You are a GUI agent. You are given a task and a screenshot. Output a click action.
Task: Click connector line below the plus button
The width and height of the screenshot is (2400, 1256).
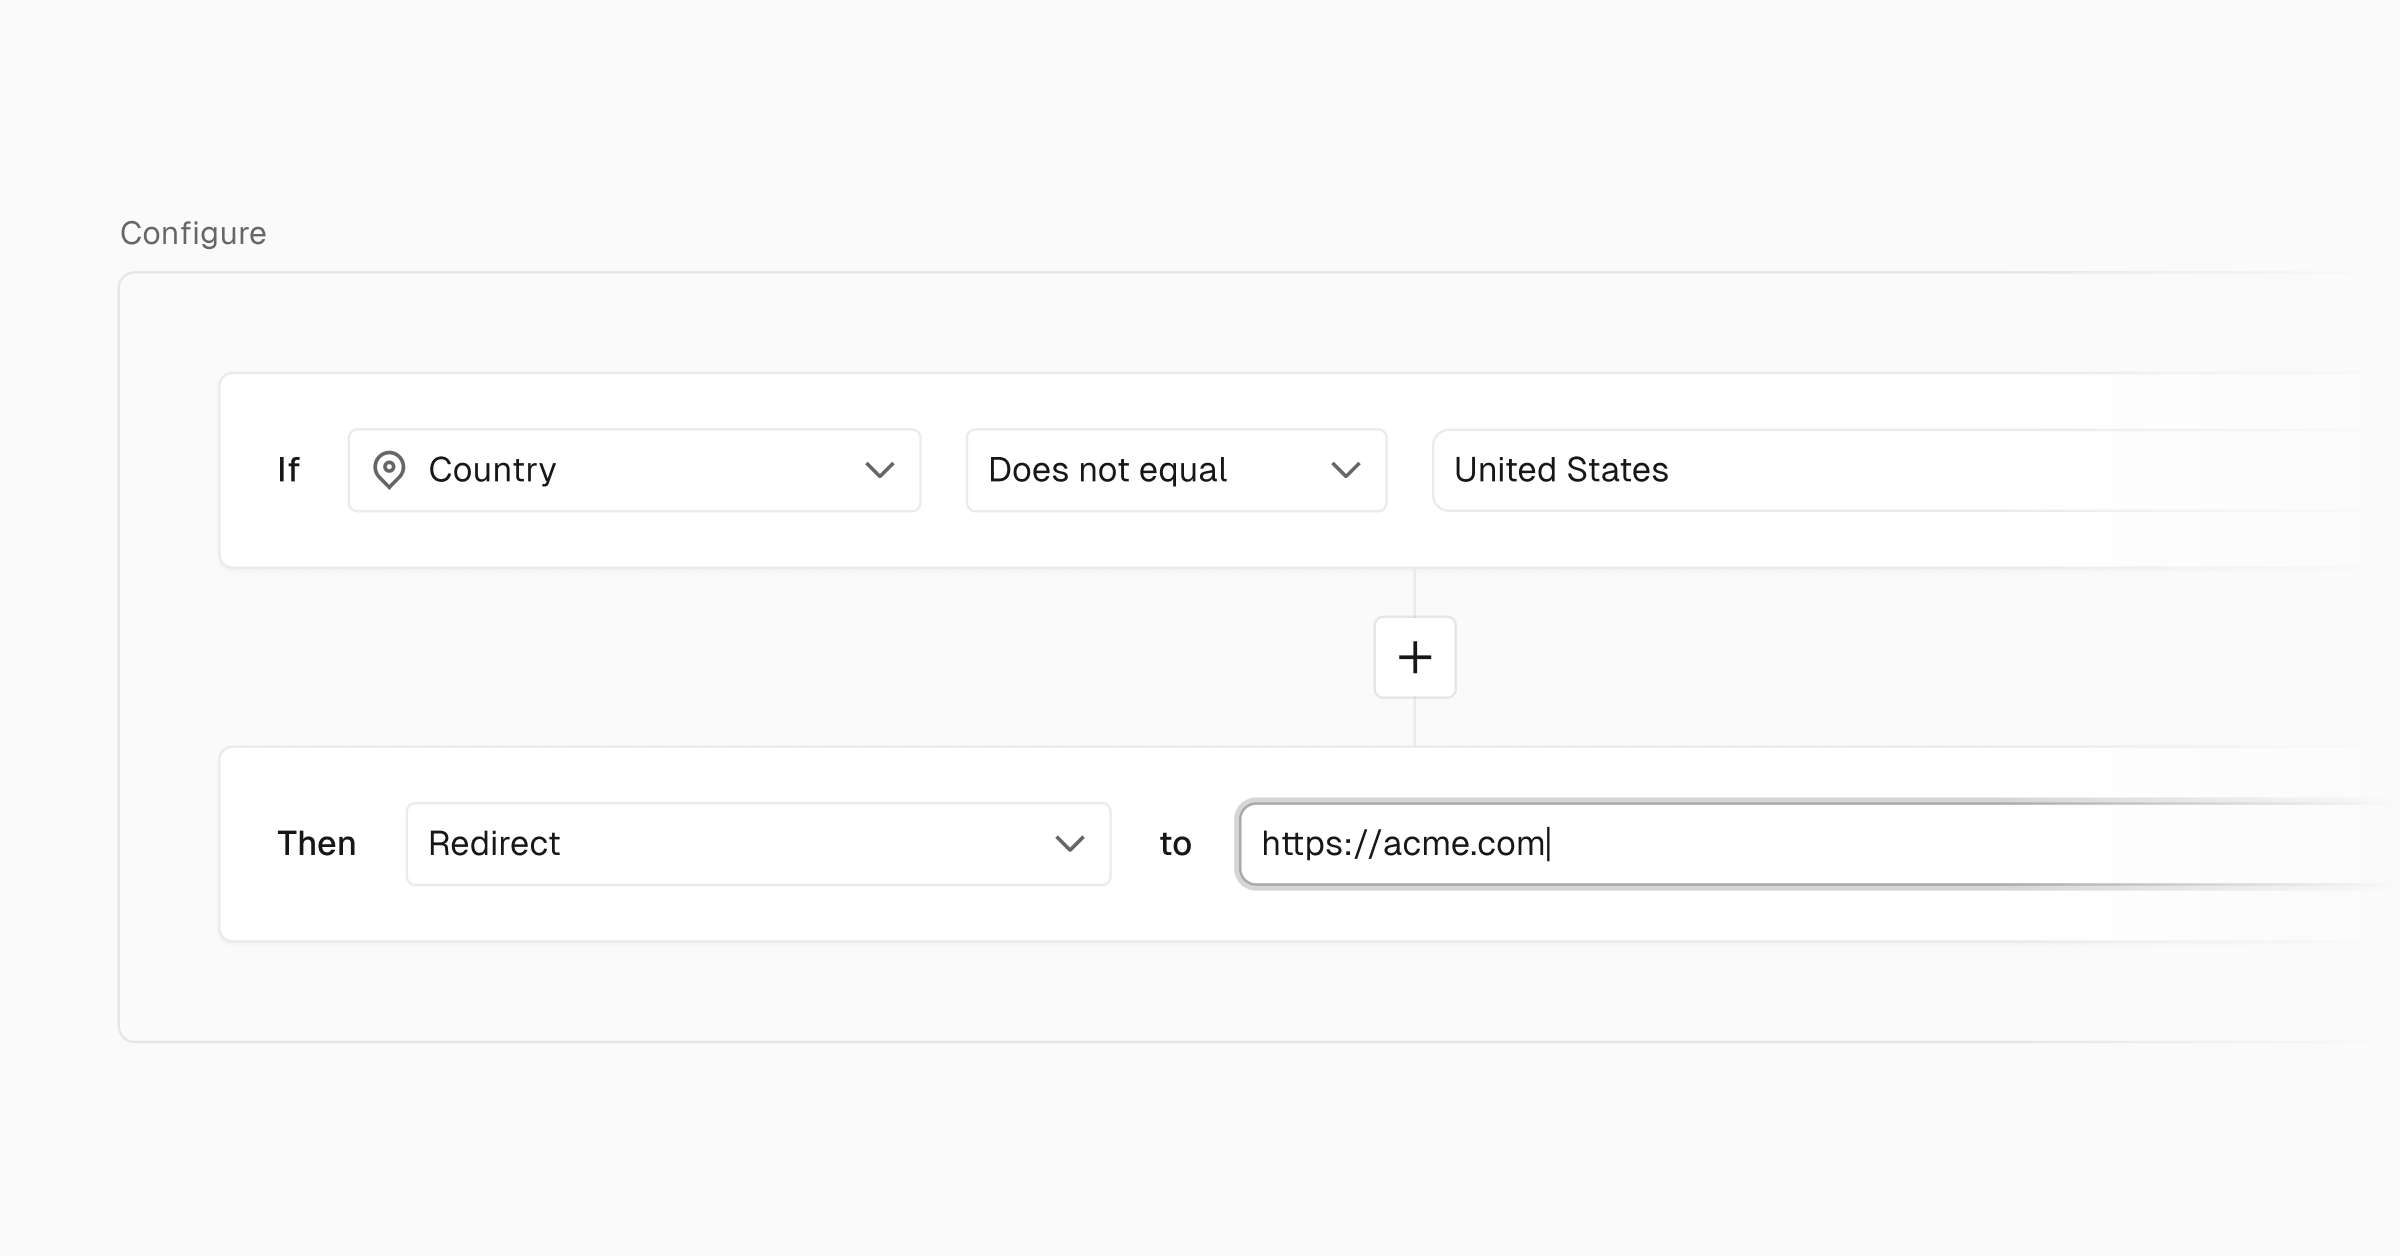pos(1414,722)
